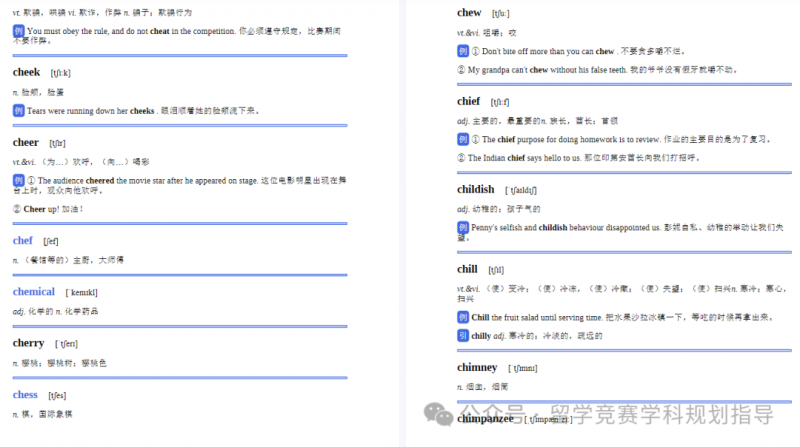Click the example badge beside 'Chill the fruit salad'
This screenshot has width=800, height=447.
coord(463,317)
